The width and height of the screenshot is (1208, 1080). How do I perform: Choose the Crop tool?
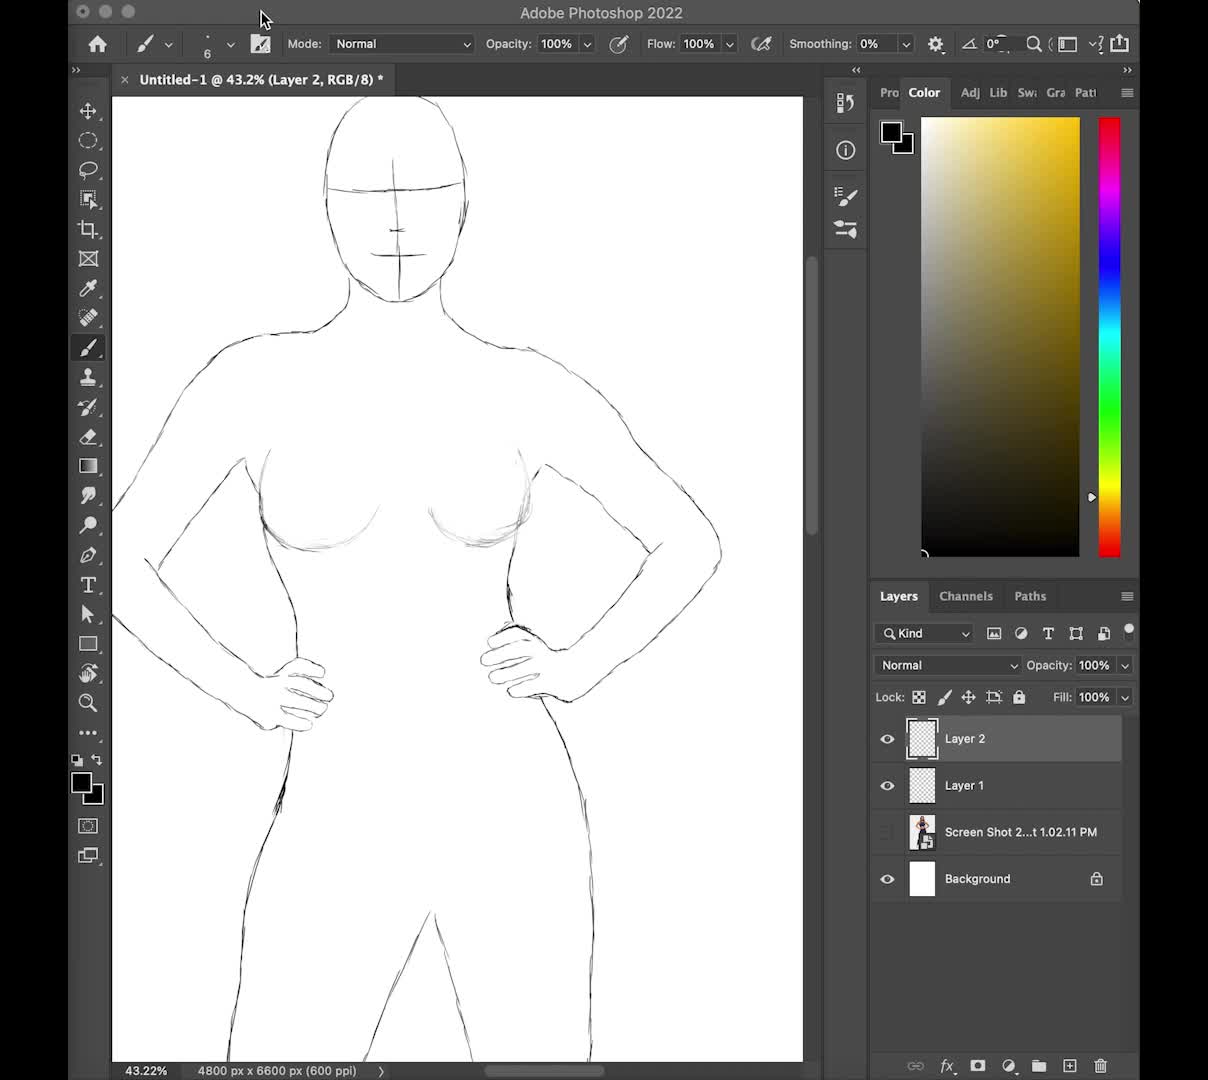(88, 229)
